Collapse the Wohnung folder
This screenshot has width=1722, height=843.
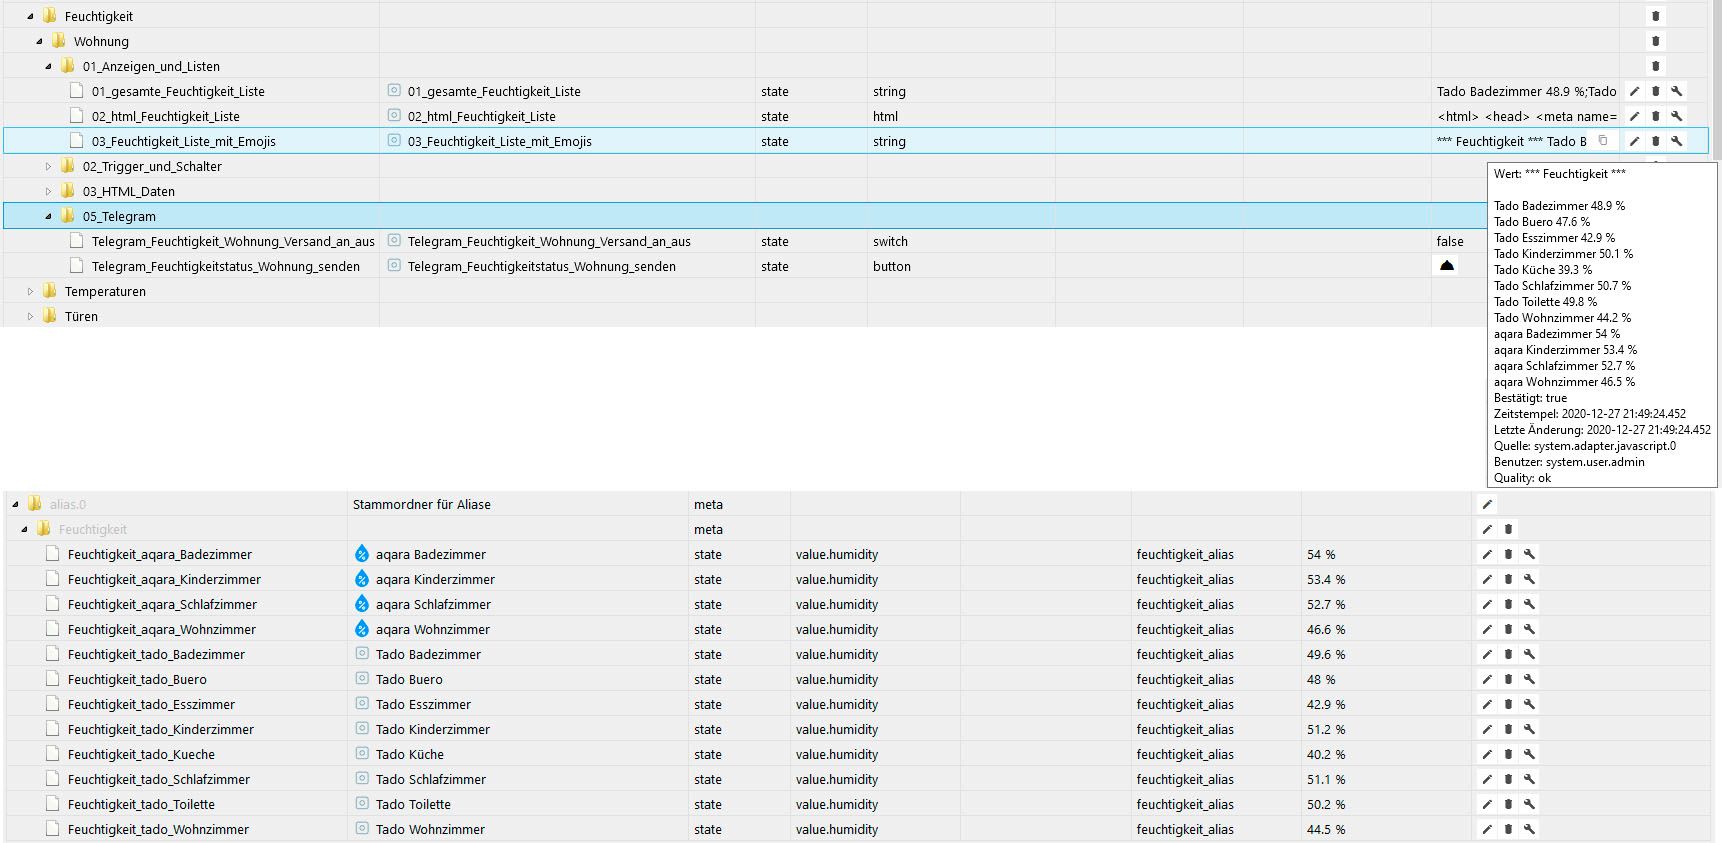coord(39,41)
